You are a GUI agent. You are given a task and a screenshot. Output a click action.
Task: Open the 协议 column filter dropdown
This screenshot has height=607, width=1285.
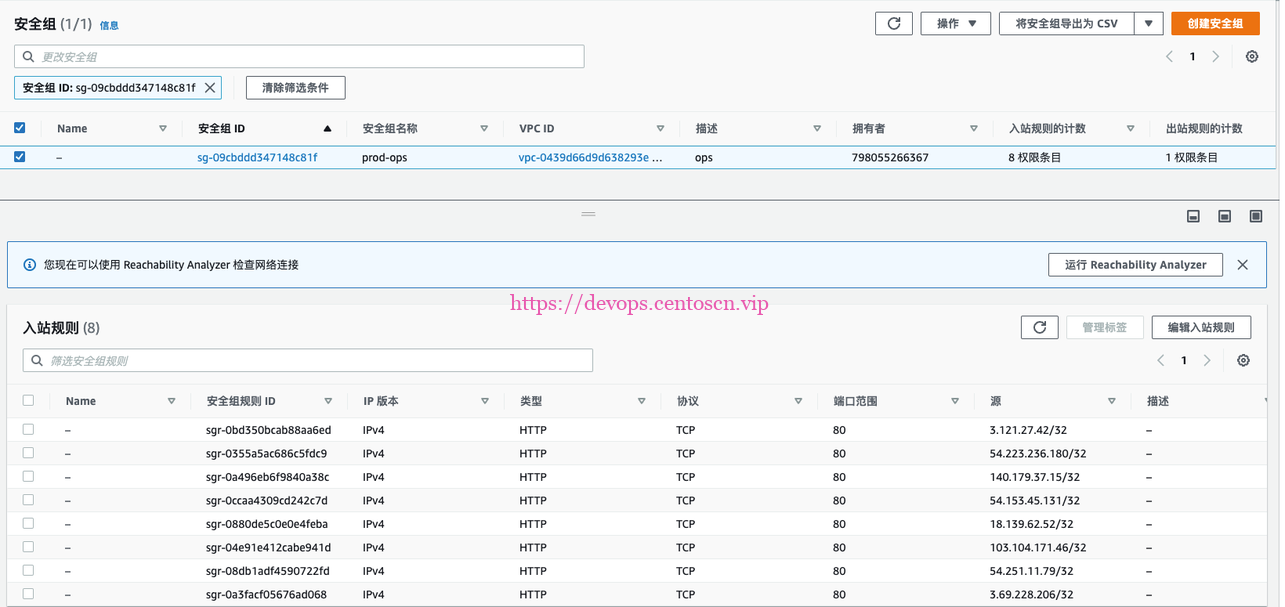click(798, 400)
